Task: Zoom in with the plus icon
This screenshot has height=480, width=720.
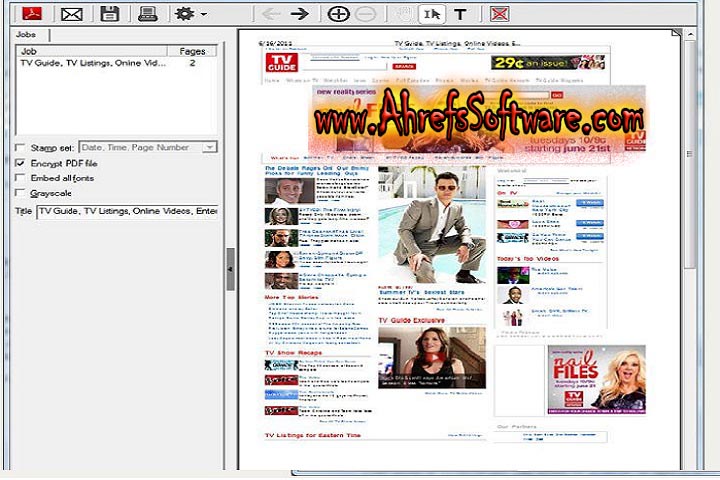Action: click(338, 14)
